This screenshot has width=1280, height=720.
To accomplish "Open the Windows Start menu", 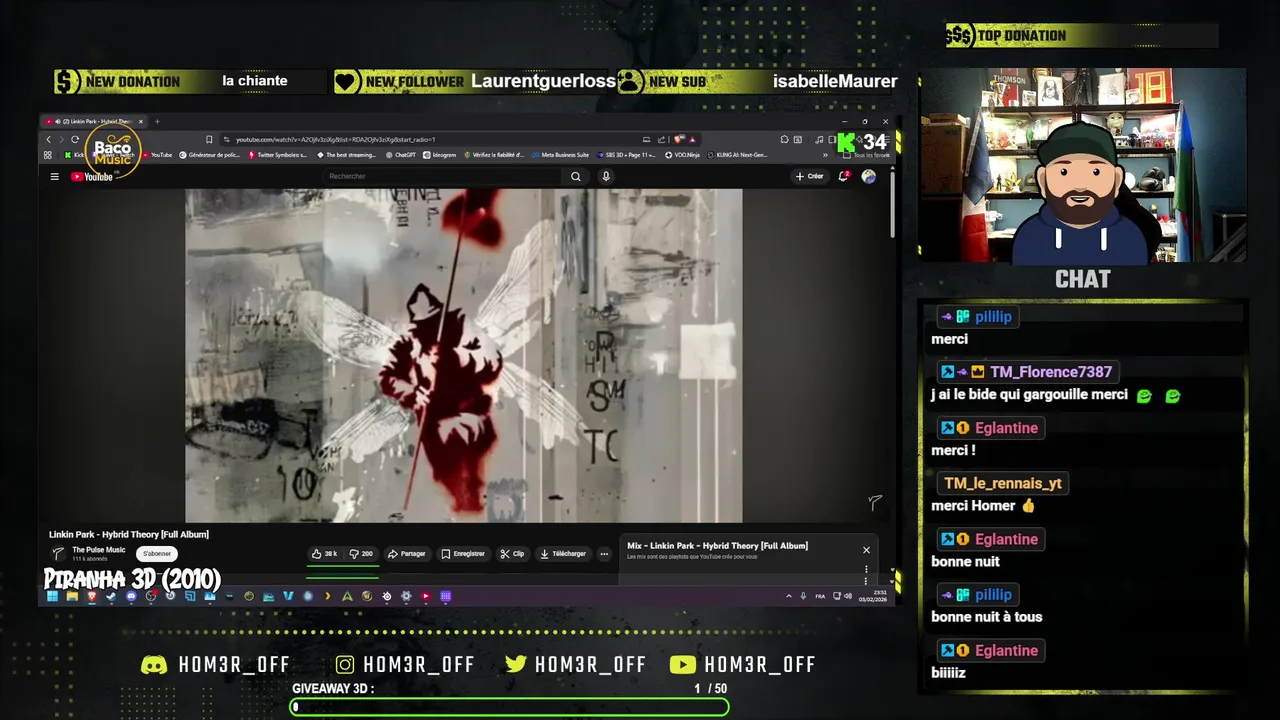I will pyautogui.click(x=52, y=596).
